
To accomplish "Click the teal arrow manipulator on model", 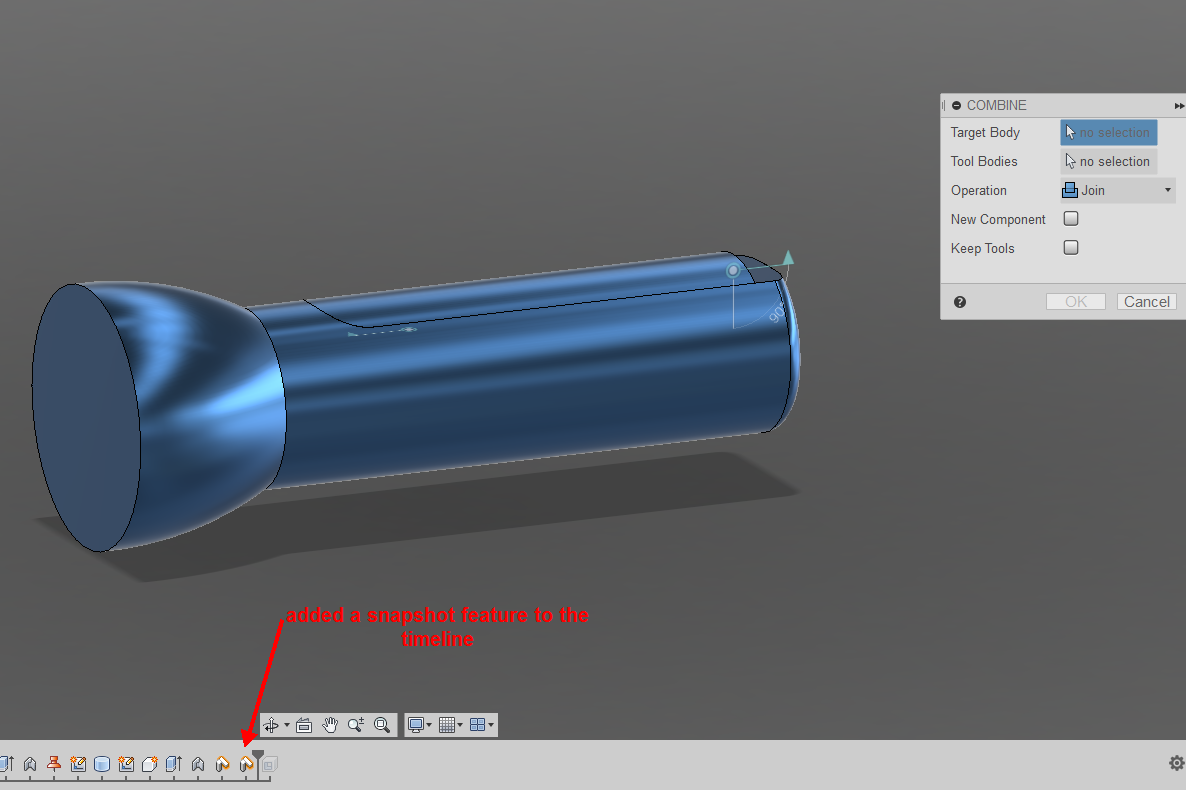I will [x=787, y=258].
